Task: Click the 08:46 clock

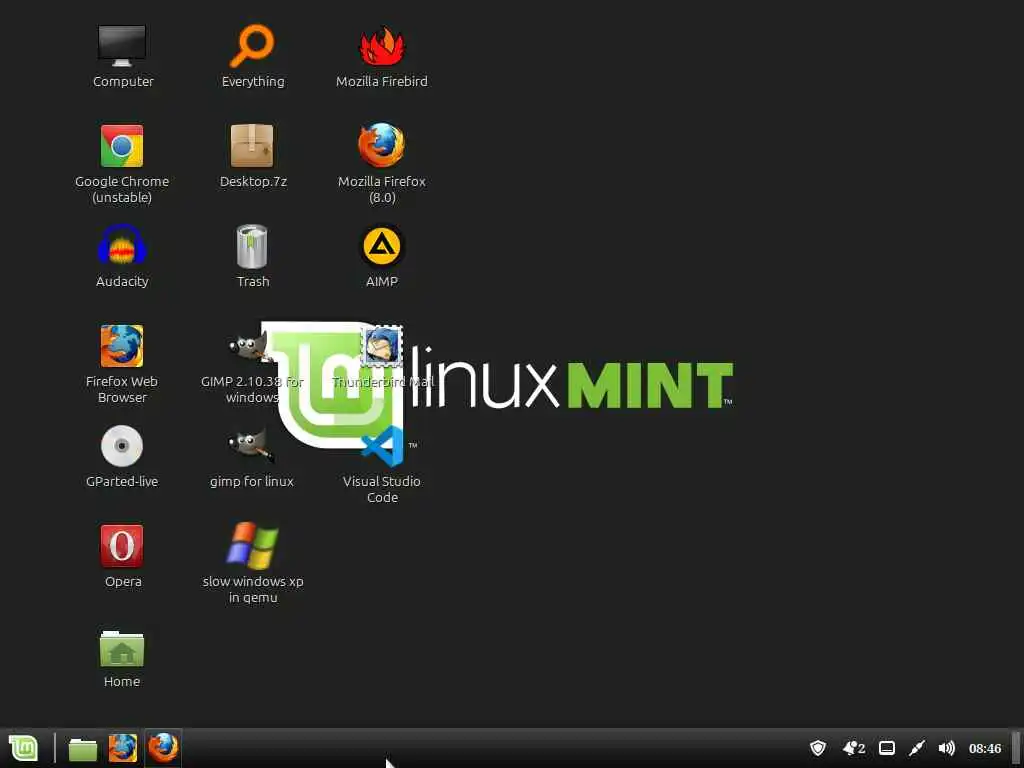Action: (985, 748)
